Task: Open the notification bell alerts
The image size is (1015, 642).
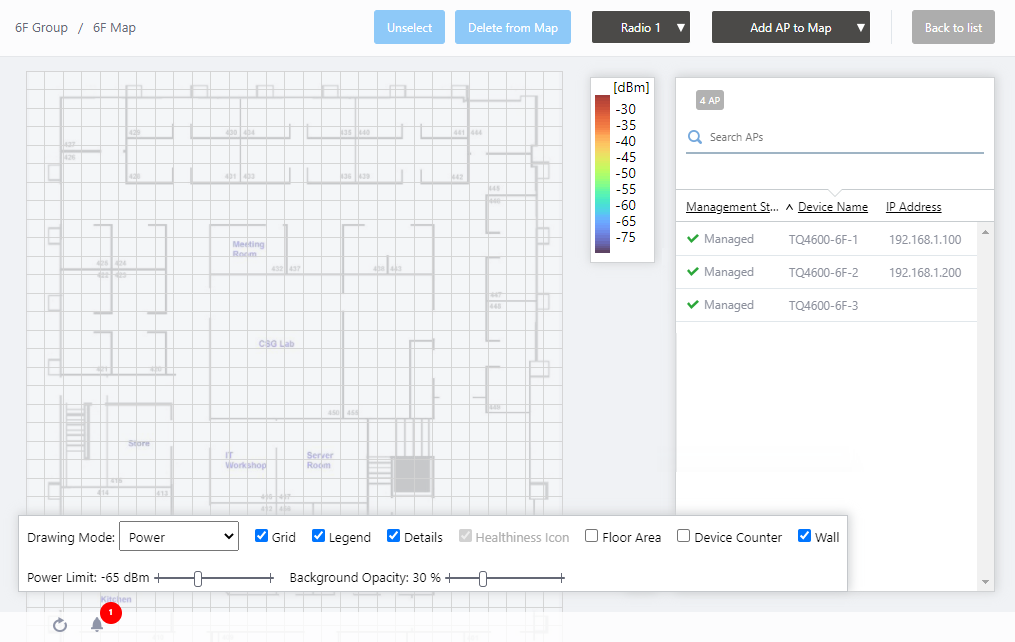Action: (97, 625)
